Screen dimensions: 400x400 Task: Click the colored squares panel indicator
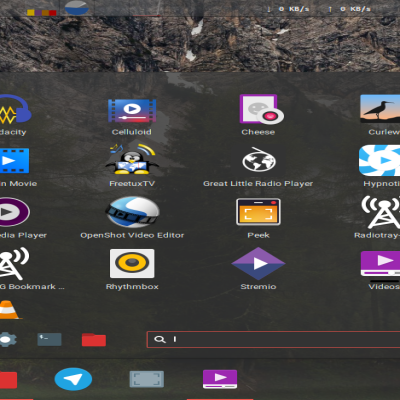[x=42, y=13]
